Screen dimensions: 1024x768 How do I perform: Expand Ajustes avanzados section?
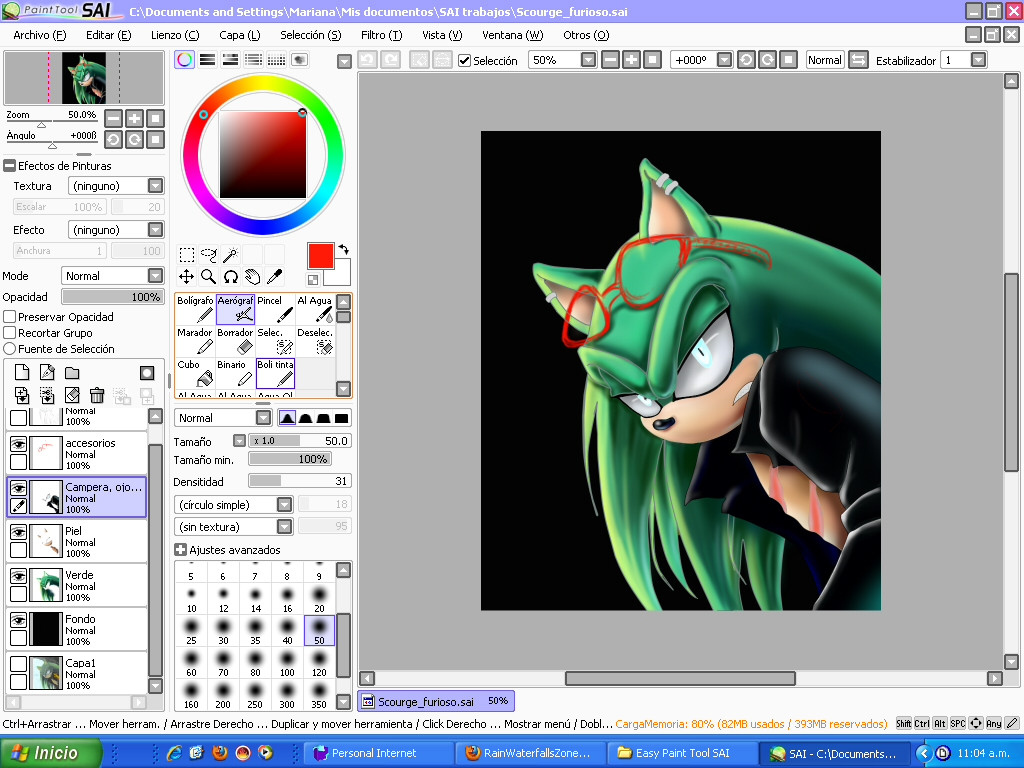click(181, 550)
